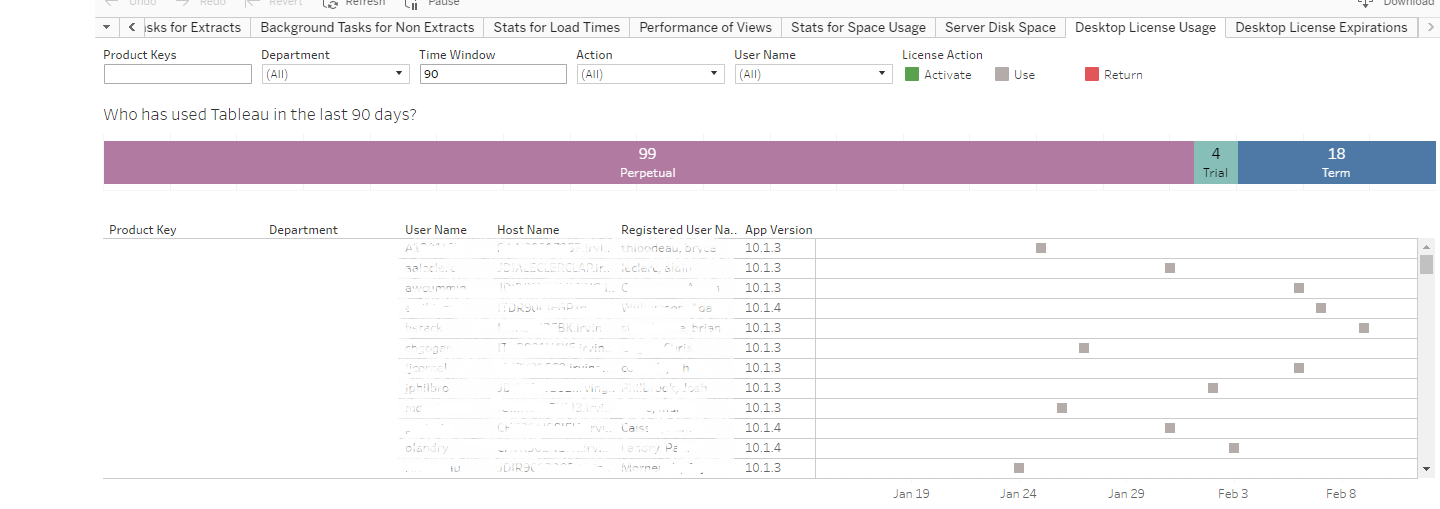This screenshot has width=1440, height=509.
Task: Click the Perpetual bar segment showing 99
Action: pos(648,163)
